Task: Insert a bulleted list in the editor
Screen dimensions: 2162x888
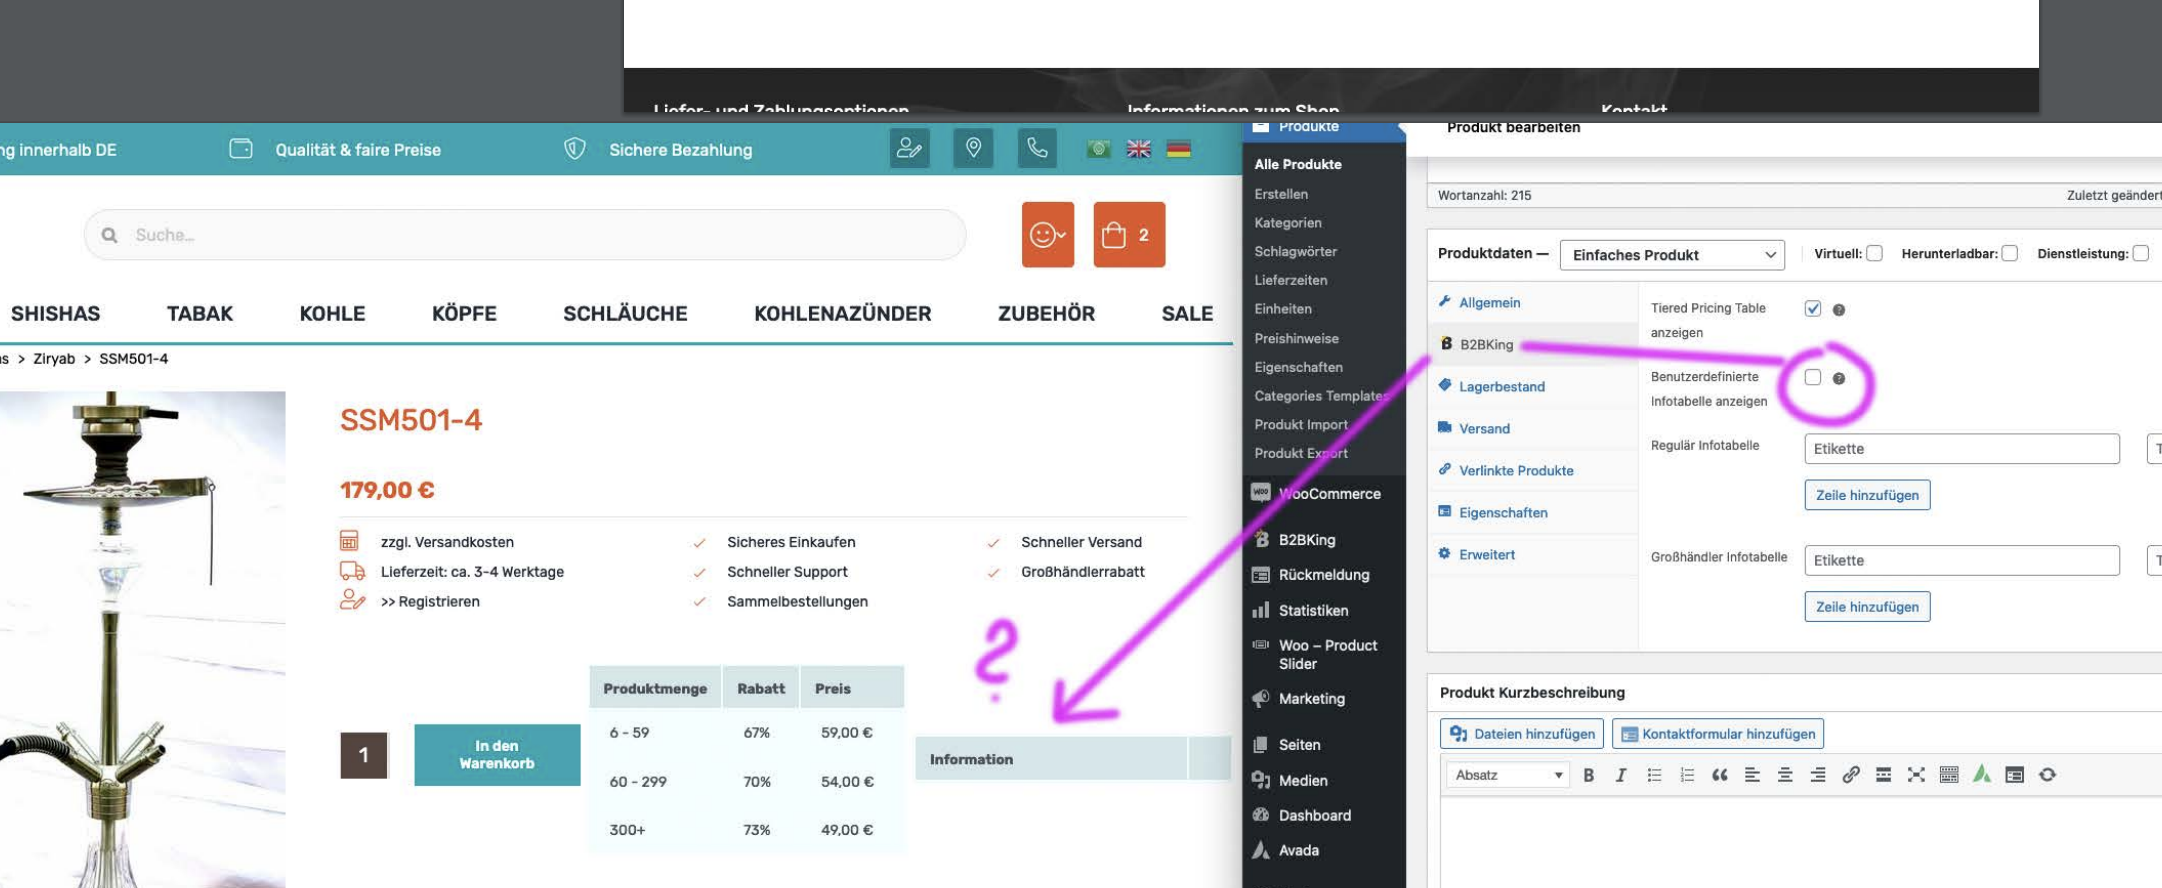Action: pyautogui.click(x=1654, y=775)
